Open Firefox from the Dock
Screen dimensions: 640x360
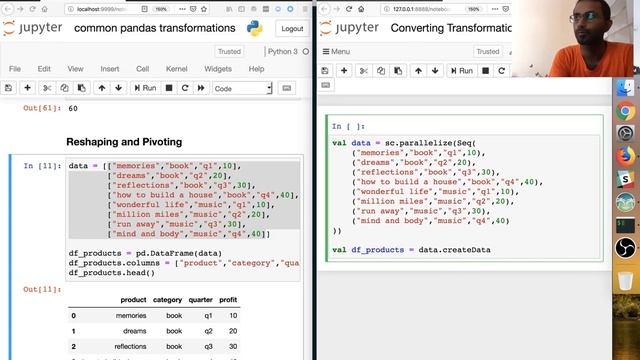(625, 156)
